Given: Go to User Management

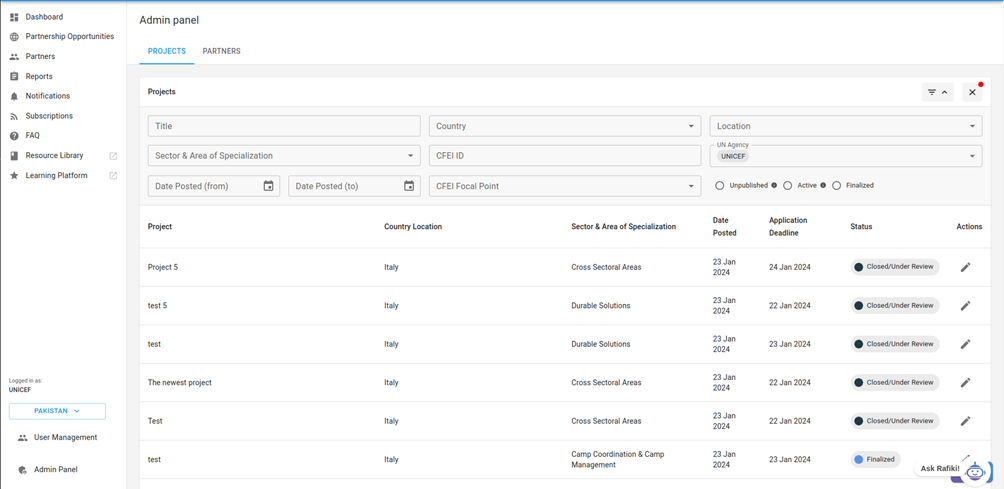Looking at the screenshot, I should 65,438.
